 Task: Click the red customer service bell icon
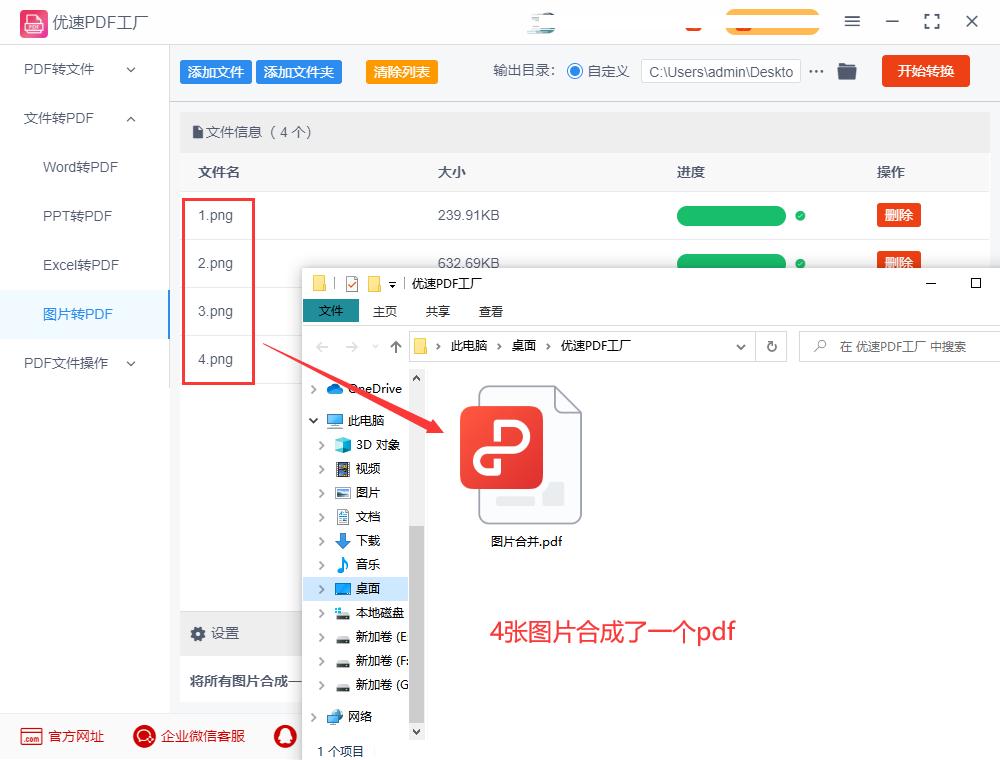tap(284, 736)
